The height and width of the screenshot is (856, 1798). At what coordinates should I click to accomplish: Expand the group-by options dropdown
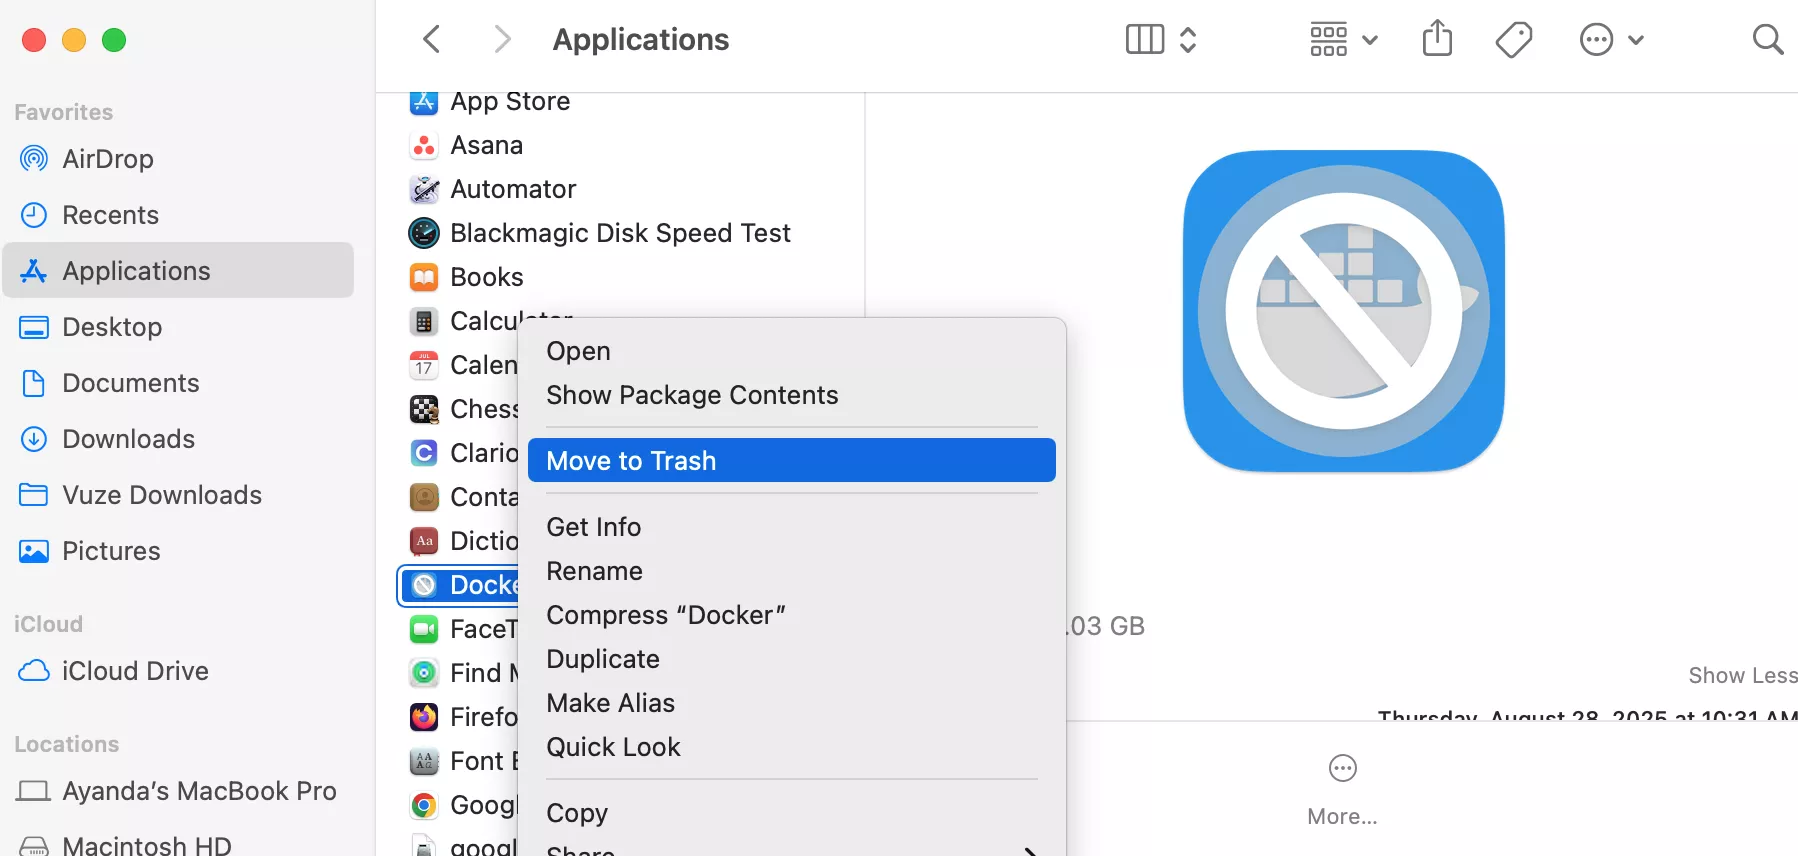tap(1343, 40)
